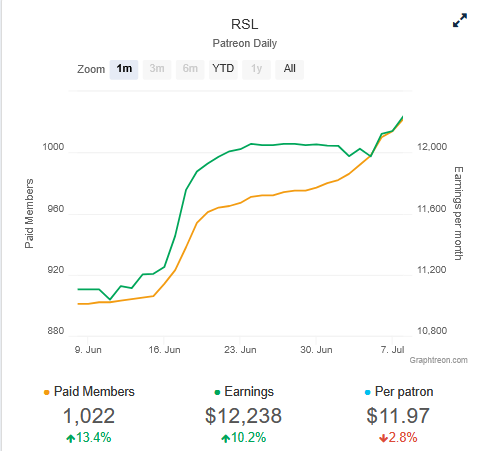This screenshot has height=451, width=480.
Task: Click the 13.4% paid members change
Action: click(x=94, y=438)
